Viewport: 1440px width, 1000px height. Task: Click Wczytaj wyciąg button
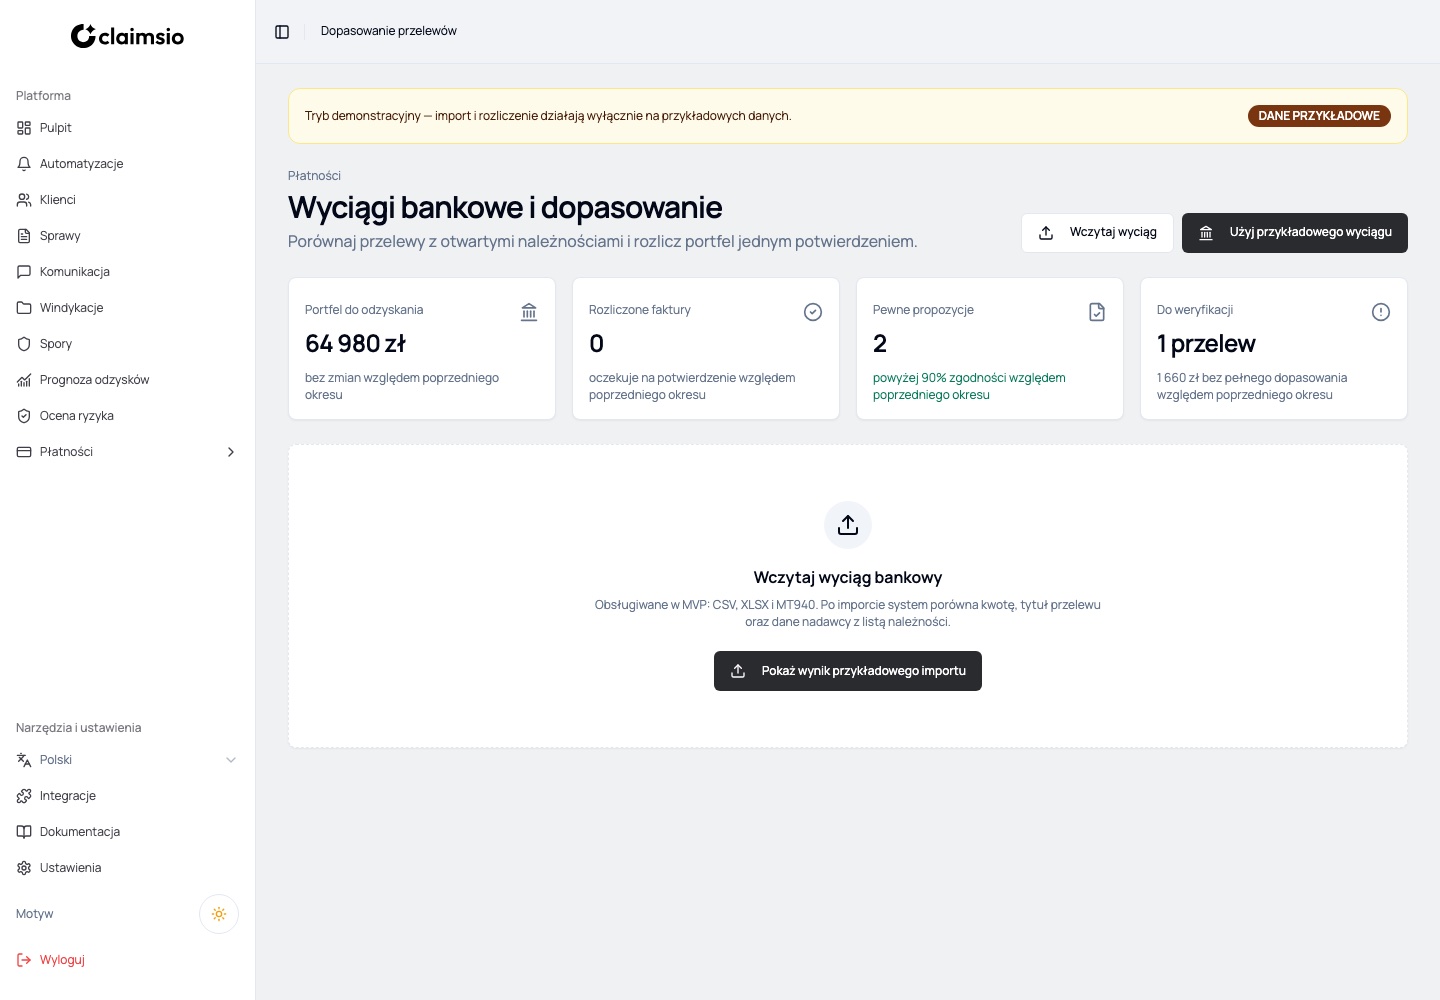point(1097,233)
